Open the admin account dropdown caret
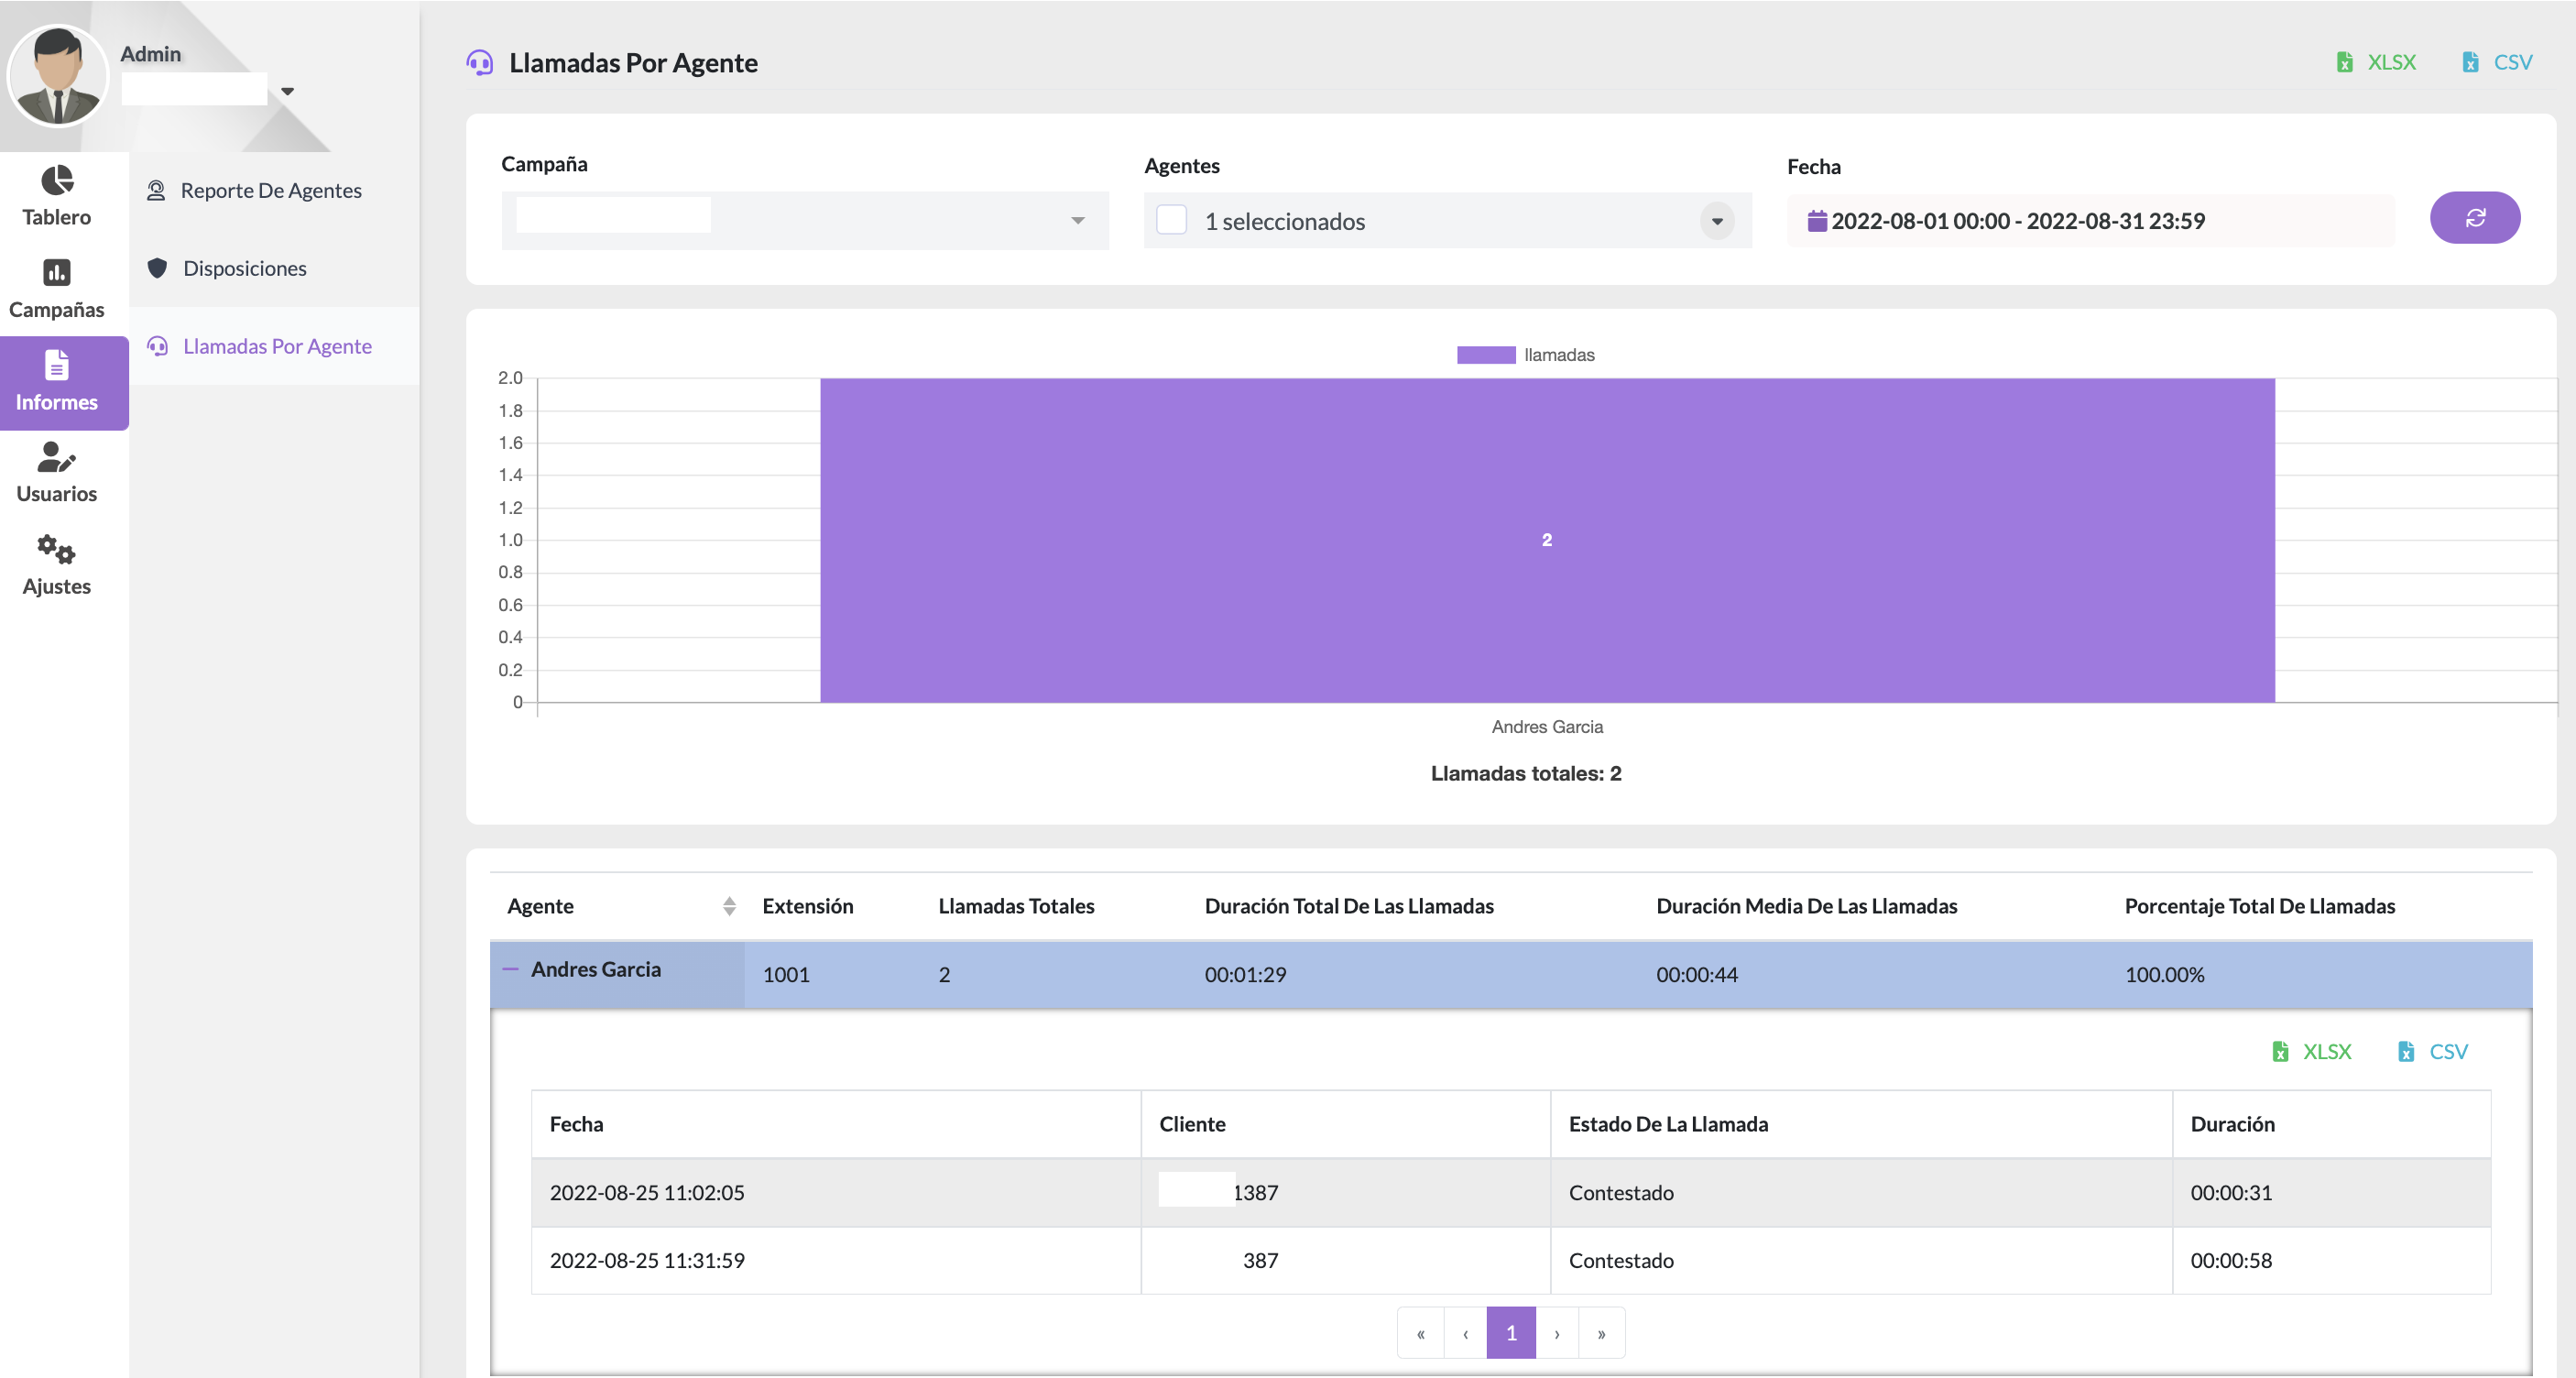This screenshot has width=2576, height=1378. pyautogui.click(x=288, y=91)
